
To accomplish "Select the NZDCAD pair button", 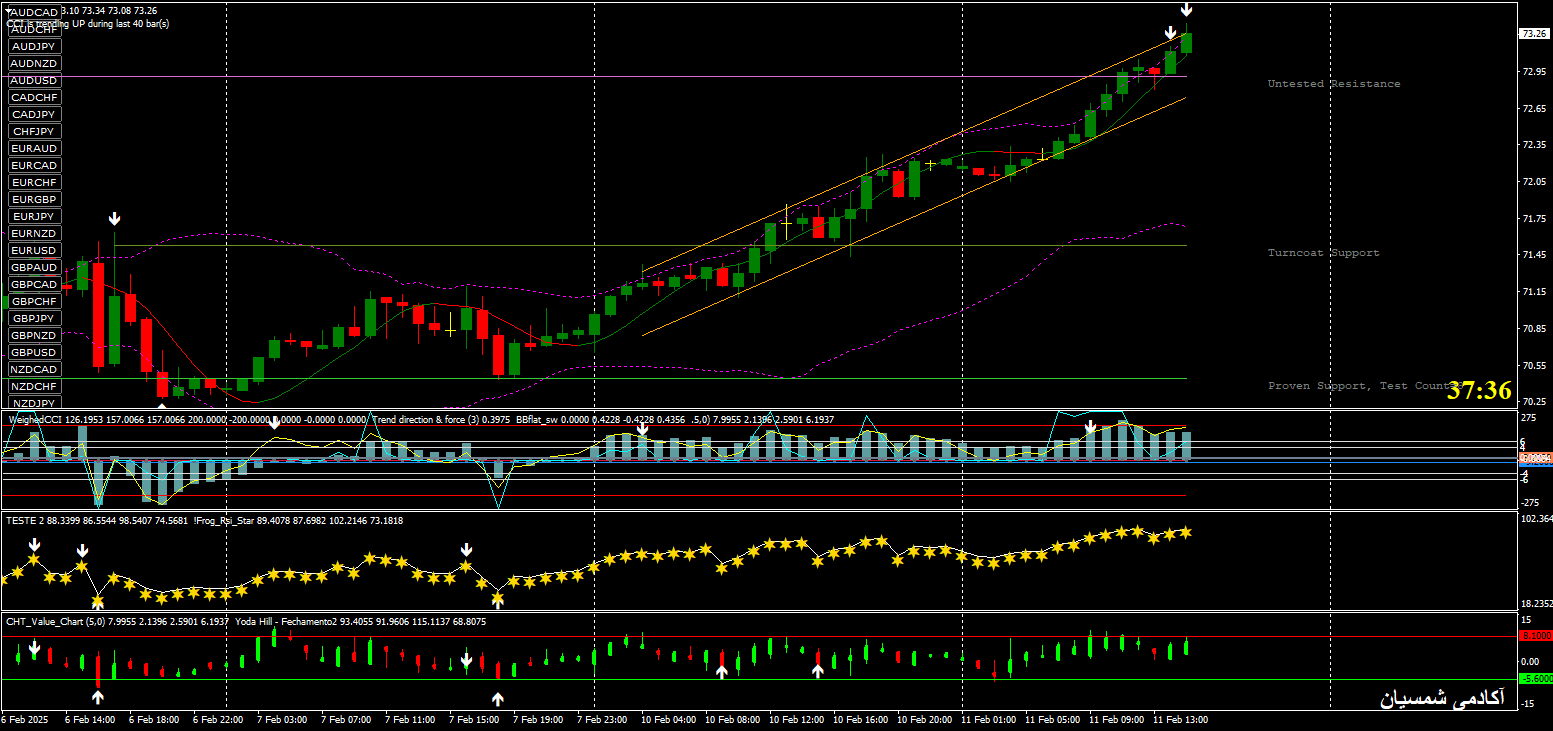I will click(x=34, y=369).
